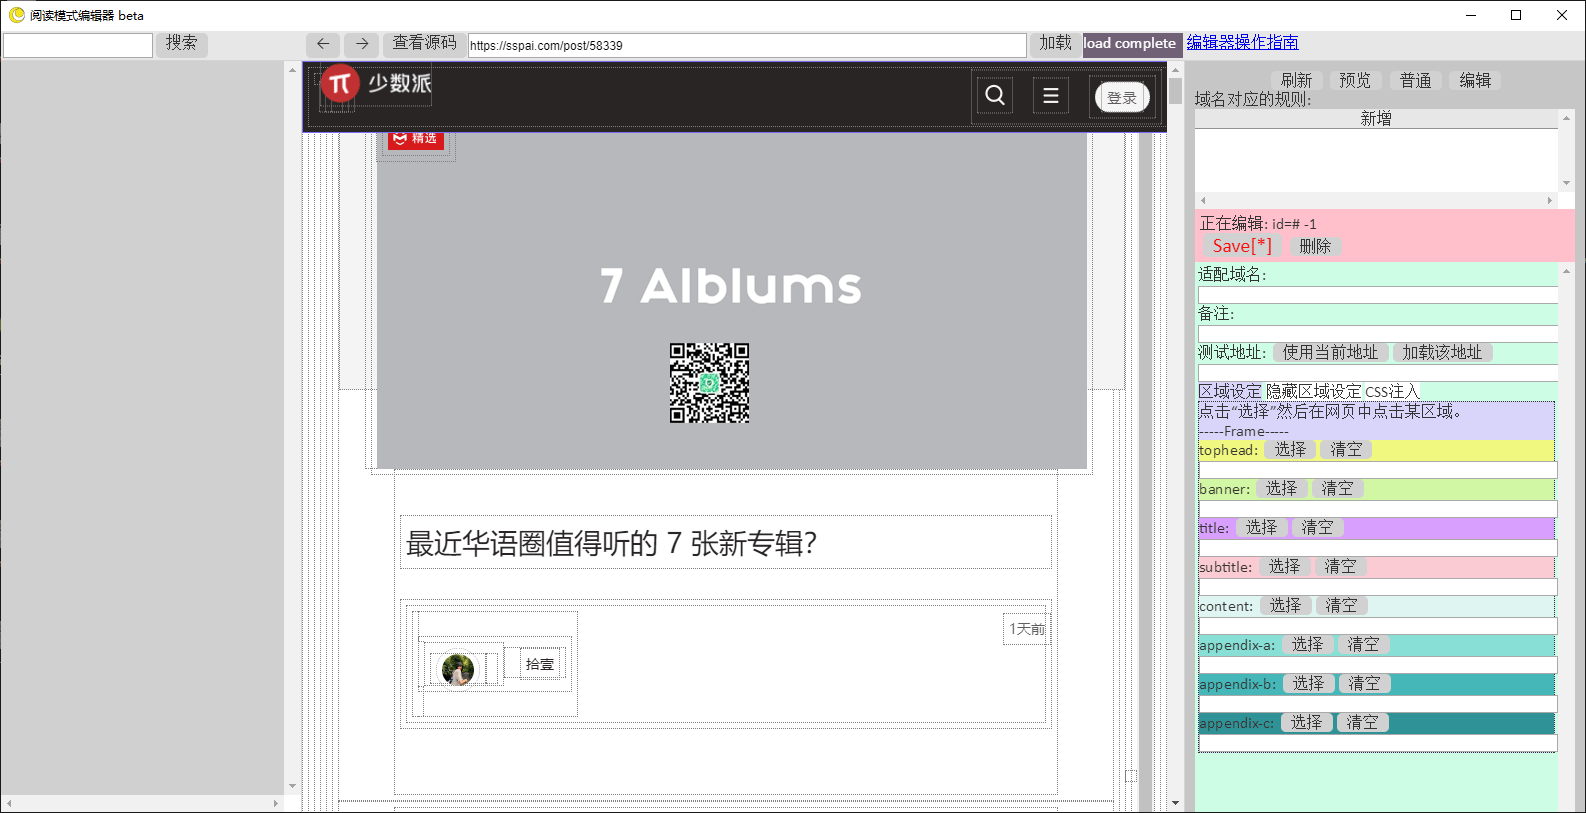Click the QR code image in banner
Image resolution: width=1586 pixels, height=813 pixels.
[709, 383]
